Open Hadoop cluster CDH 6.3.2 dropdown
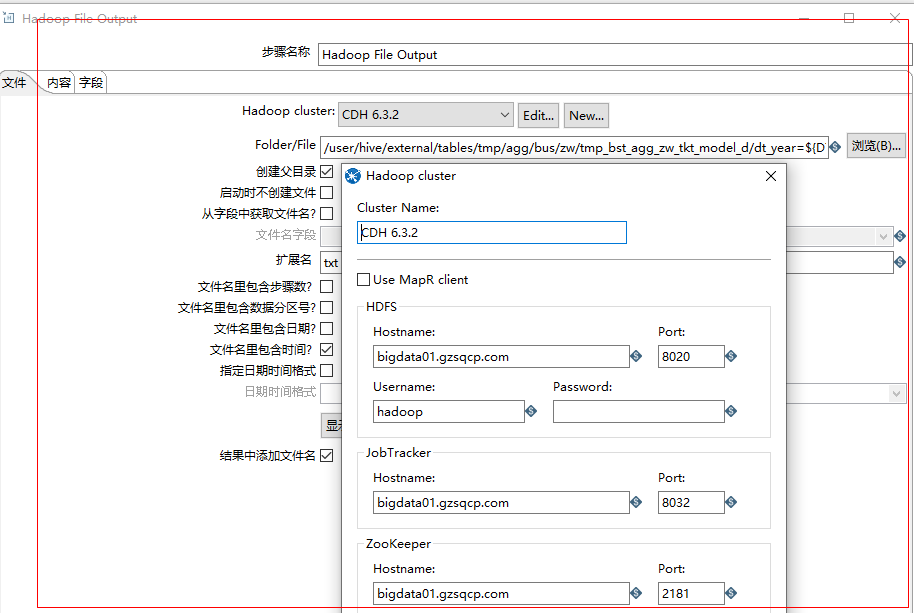Image resolution: width=914 pixels, height=613 pixels. 426,115
